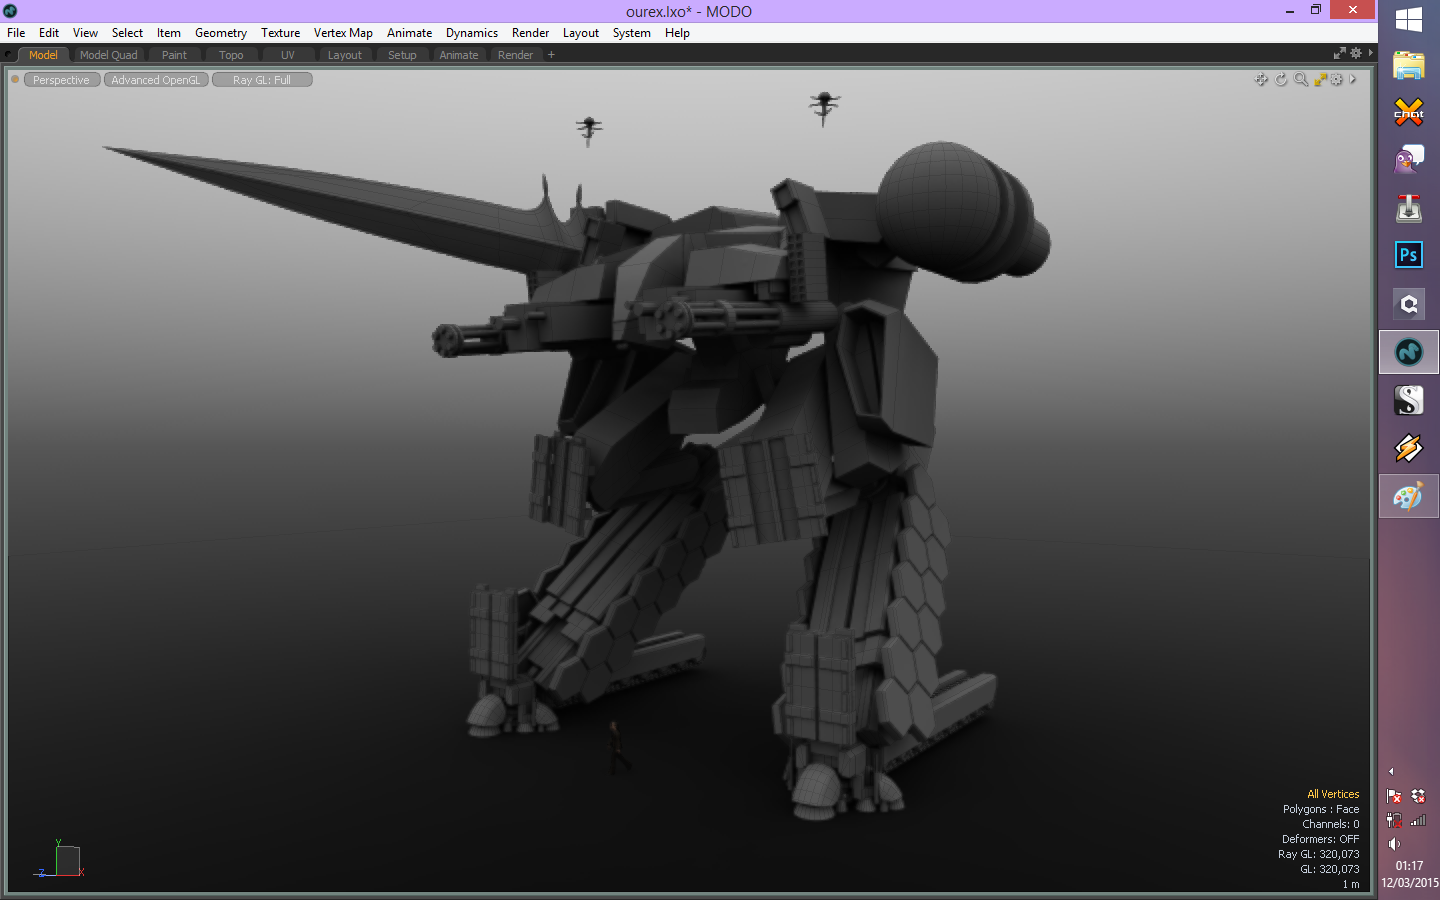Click the viewport pan (move) icon

pos(1261,80)
